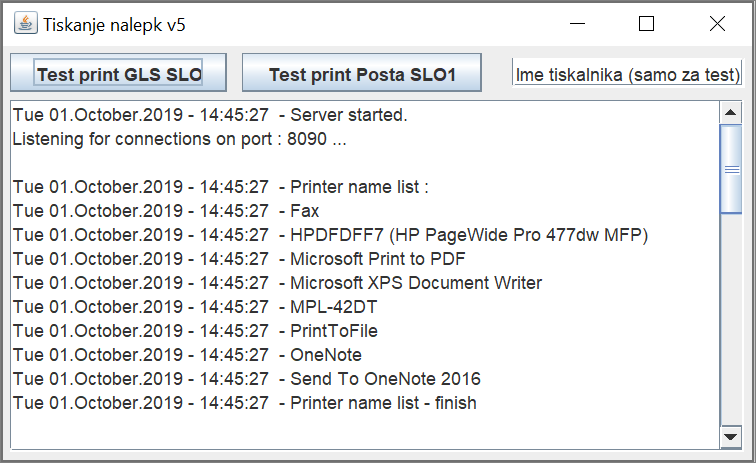Click 'Listening for connections on port : 8090' line
This screenshot has height=463, width=756.
point(179,139)
